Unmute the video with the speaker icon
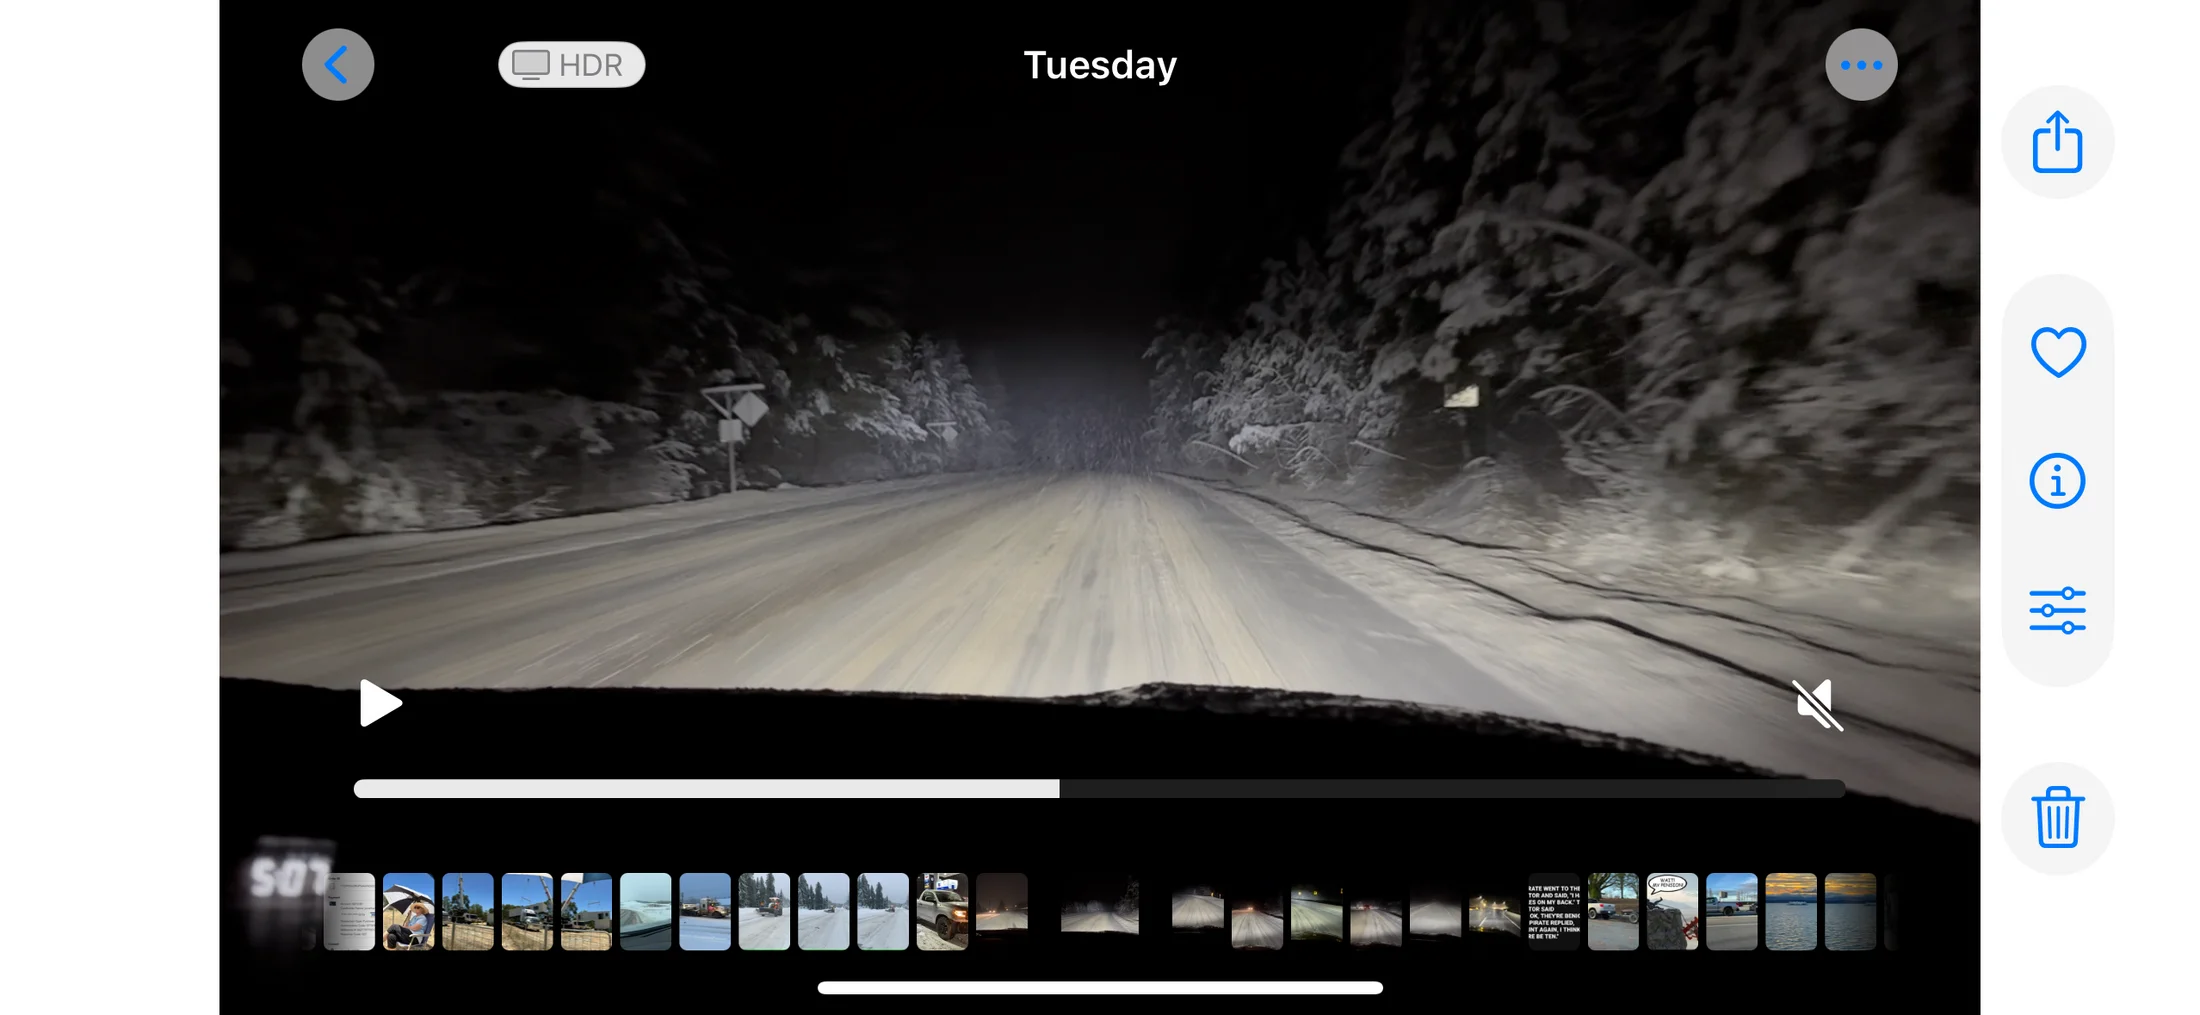Viewport: 2200px width, 1015px height. click(x=1816, y=705)
